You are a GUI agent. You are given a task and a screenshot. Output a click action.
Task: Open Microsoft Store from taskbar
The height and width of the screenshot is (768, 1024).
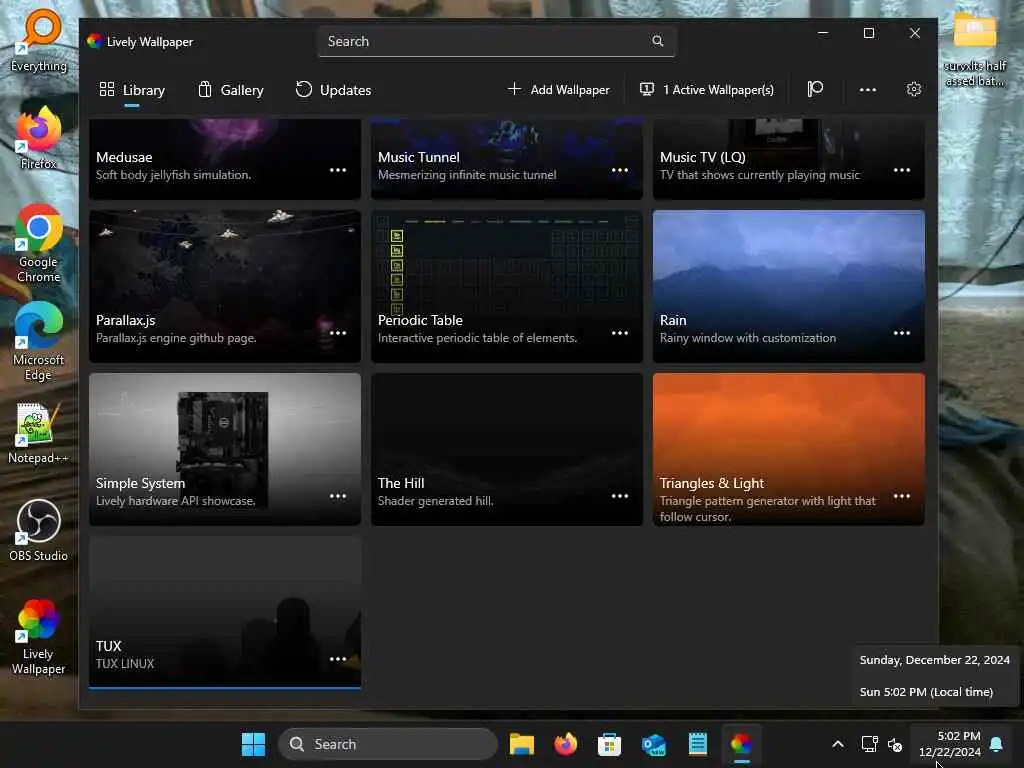[x=609, y=744]
